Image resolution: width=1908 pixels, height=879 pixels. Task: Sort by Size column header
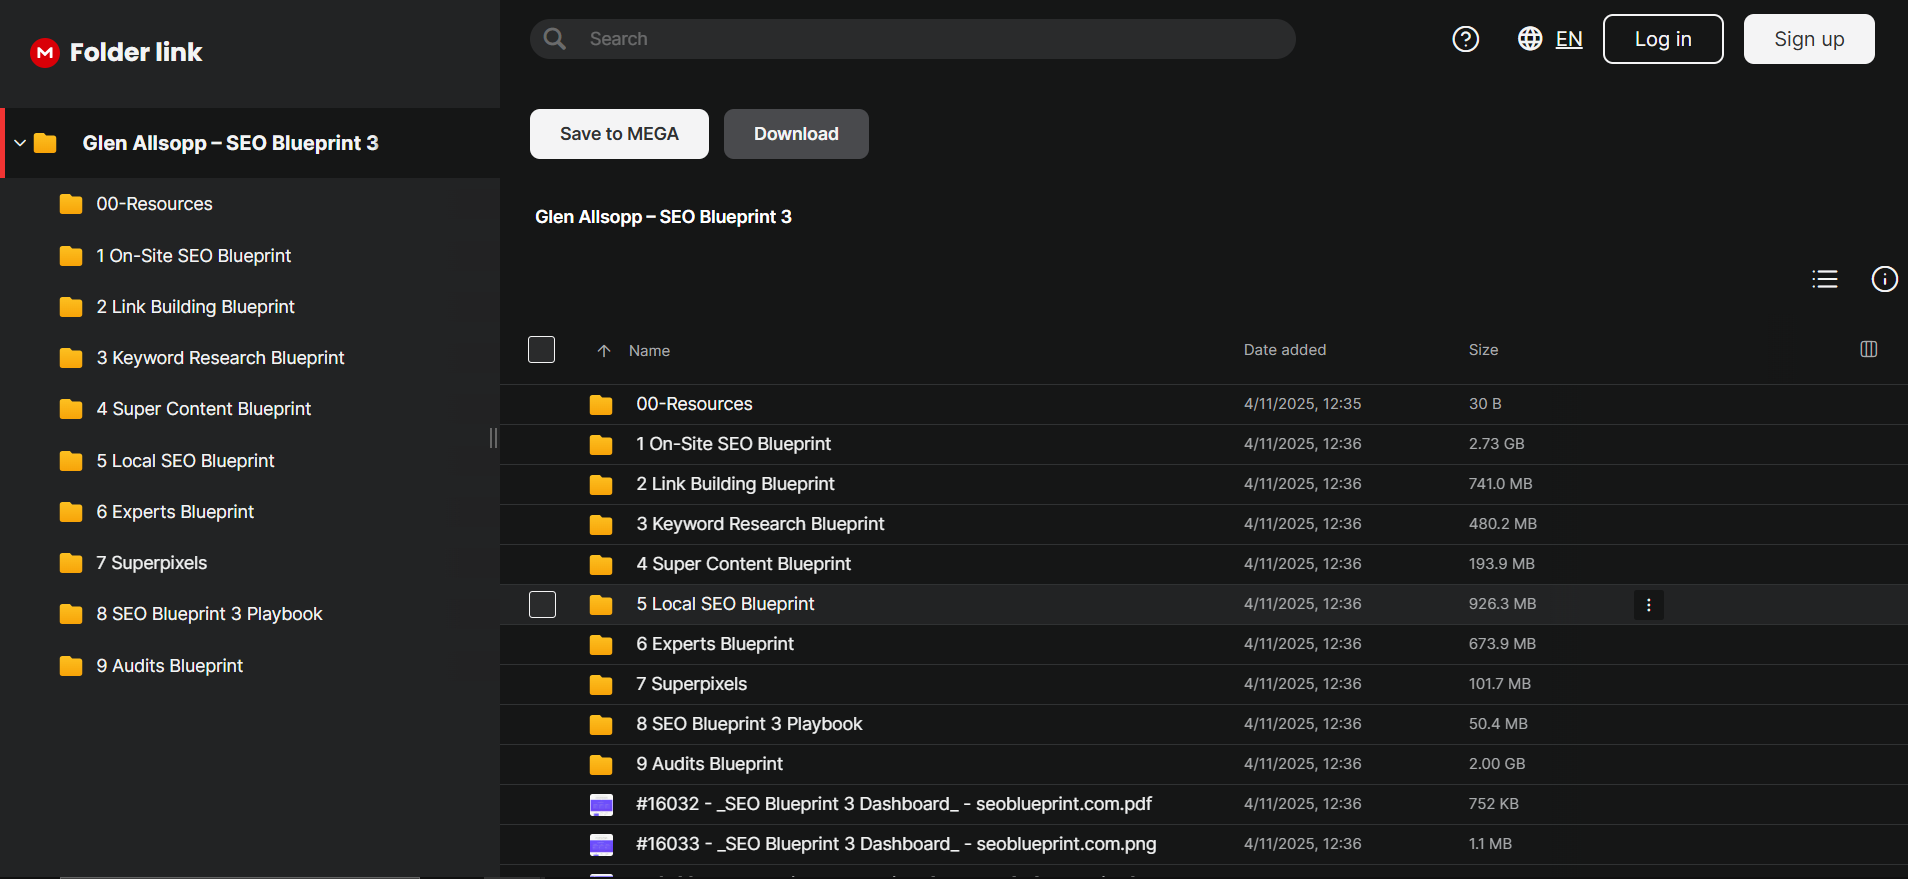pyautogui.click(x=1483, y=350)
